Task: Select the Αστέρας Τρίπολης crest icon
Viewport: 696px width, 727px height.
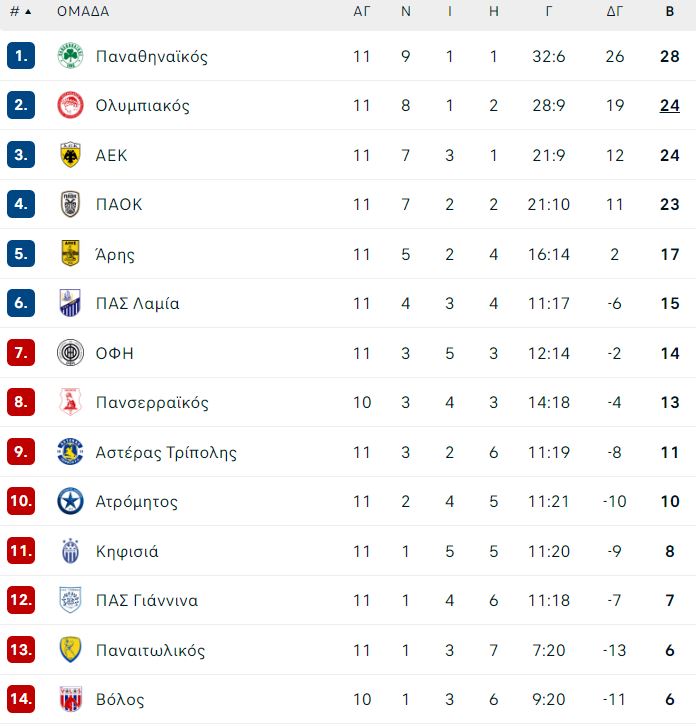Action: point(70,452)
